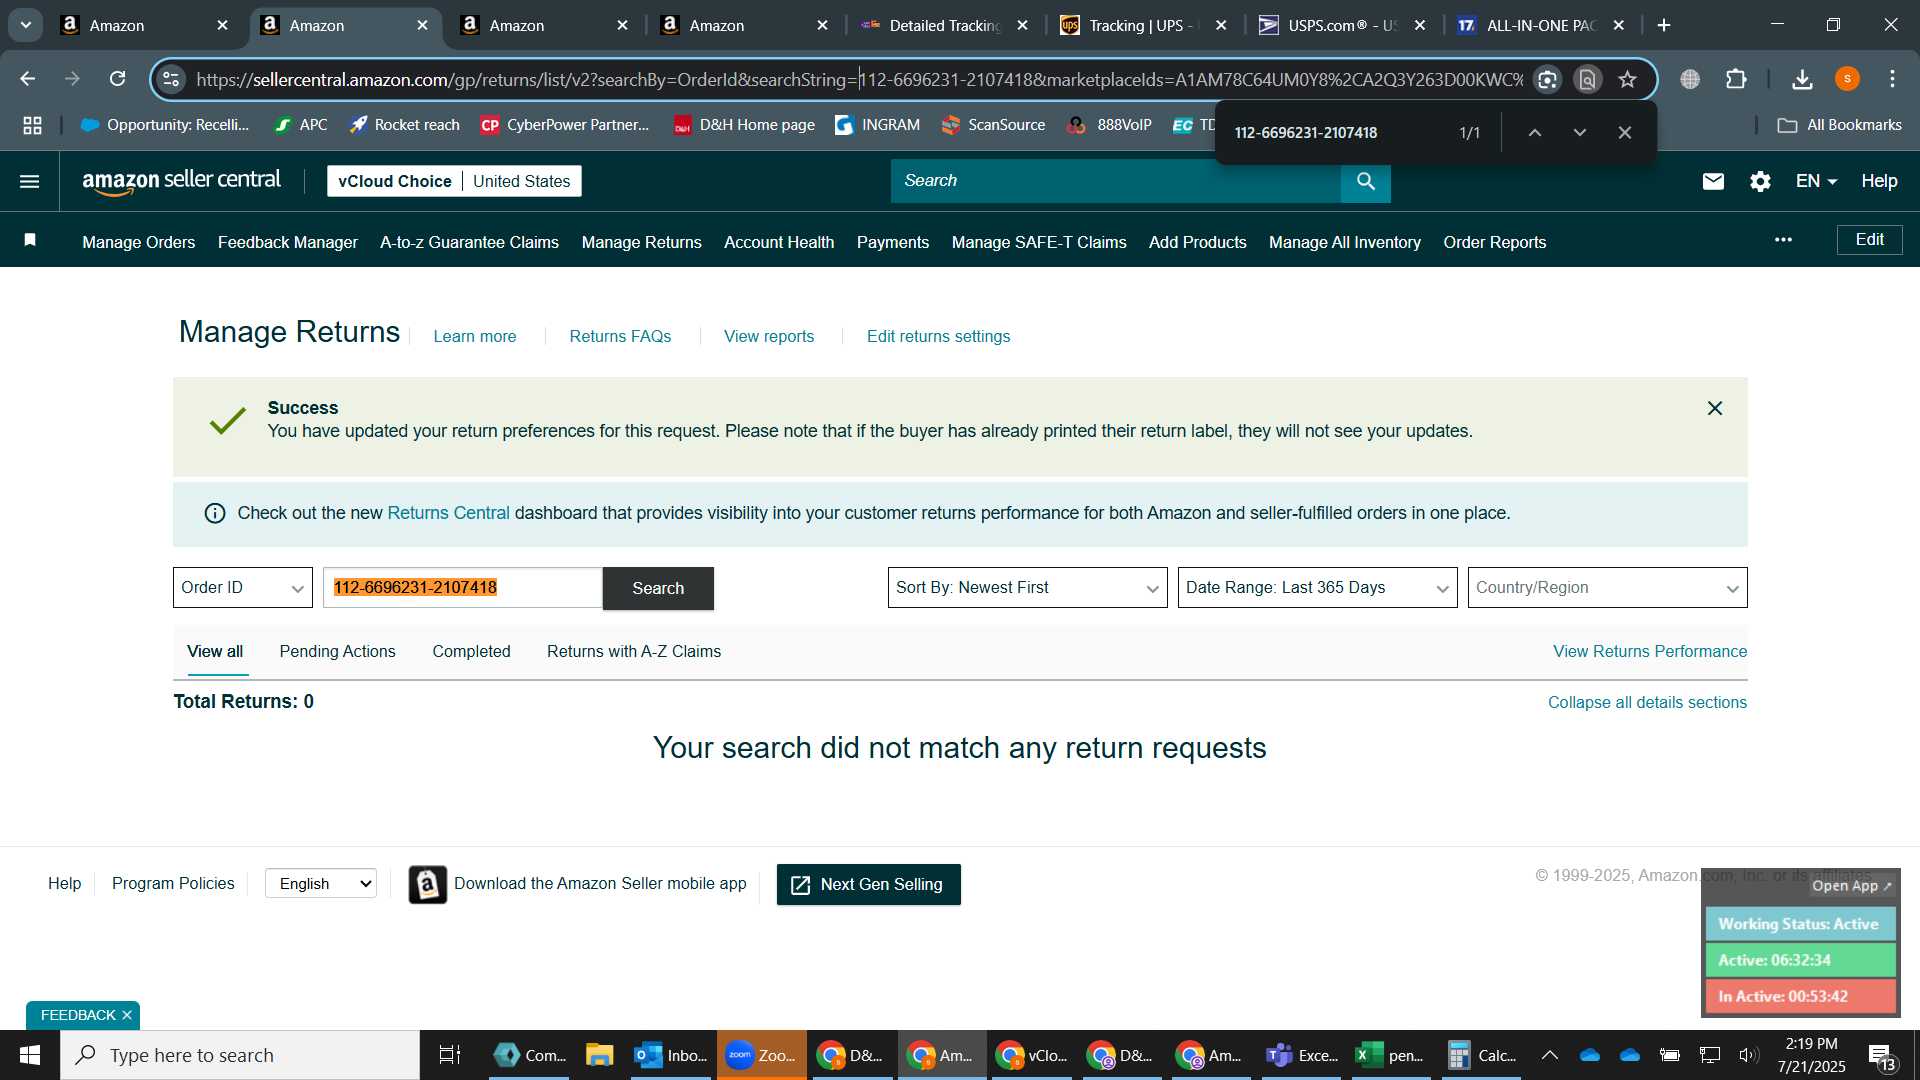
Task: Click the bookmark flag icon in nav bar
Action: click(x=30, y=240)
